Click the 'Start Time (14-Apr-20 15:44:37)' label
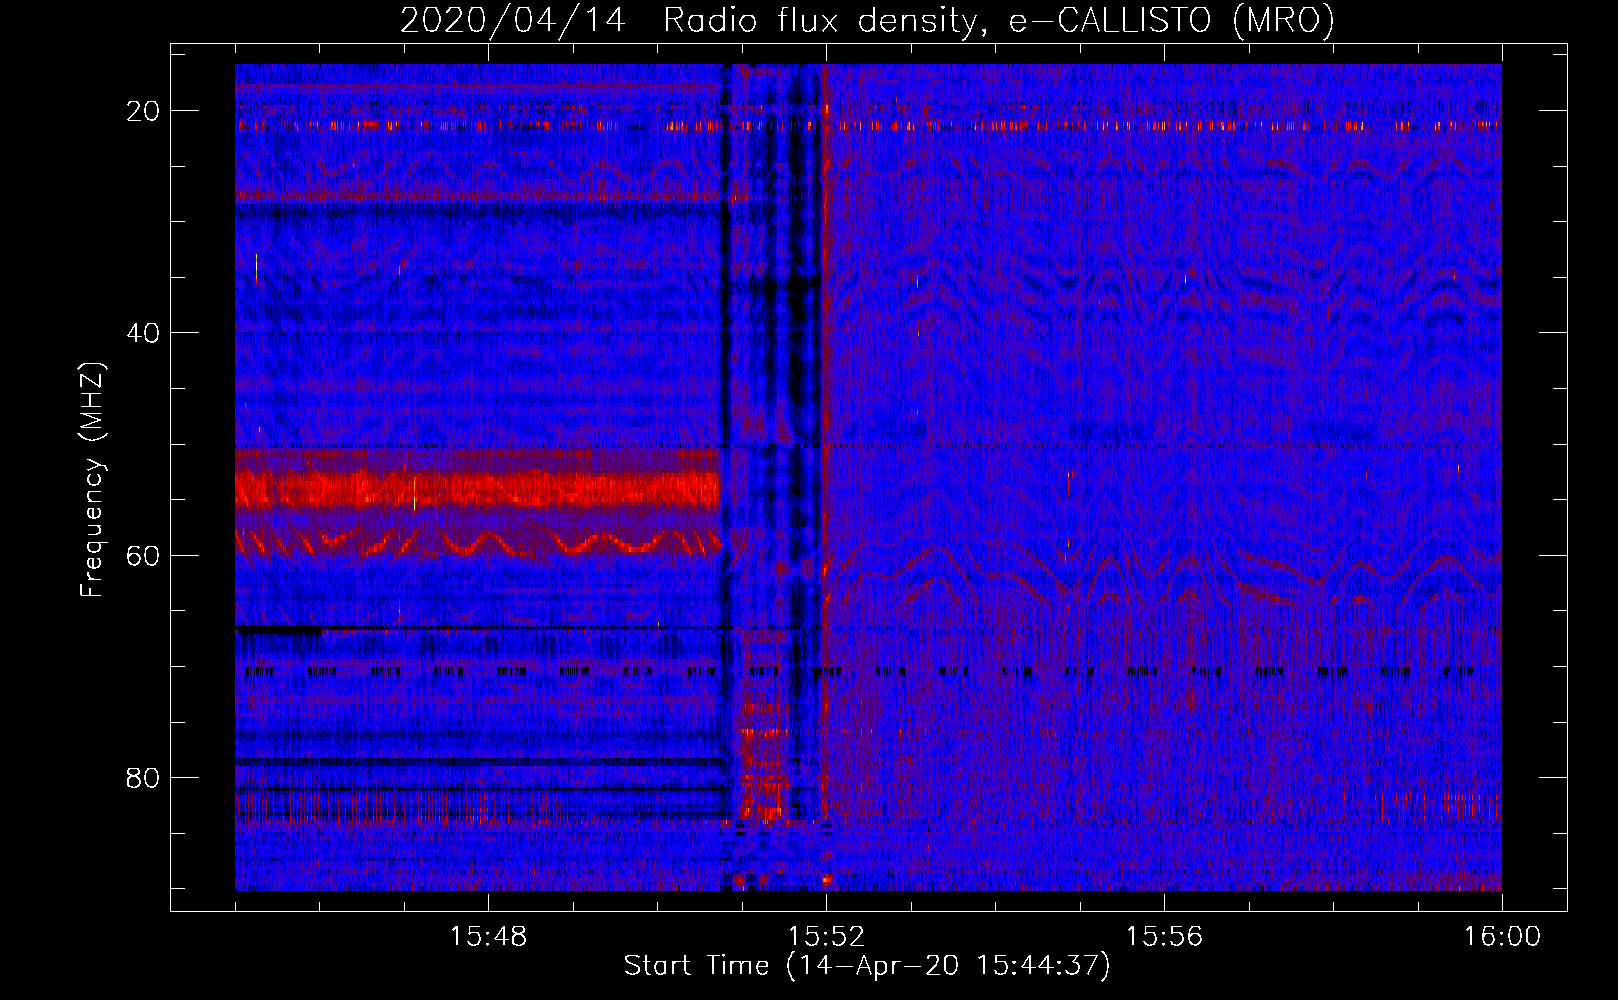The image size is (1618, 1000). pos(867,966)
